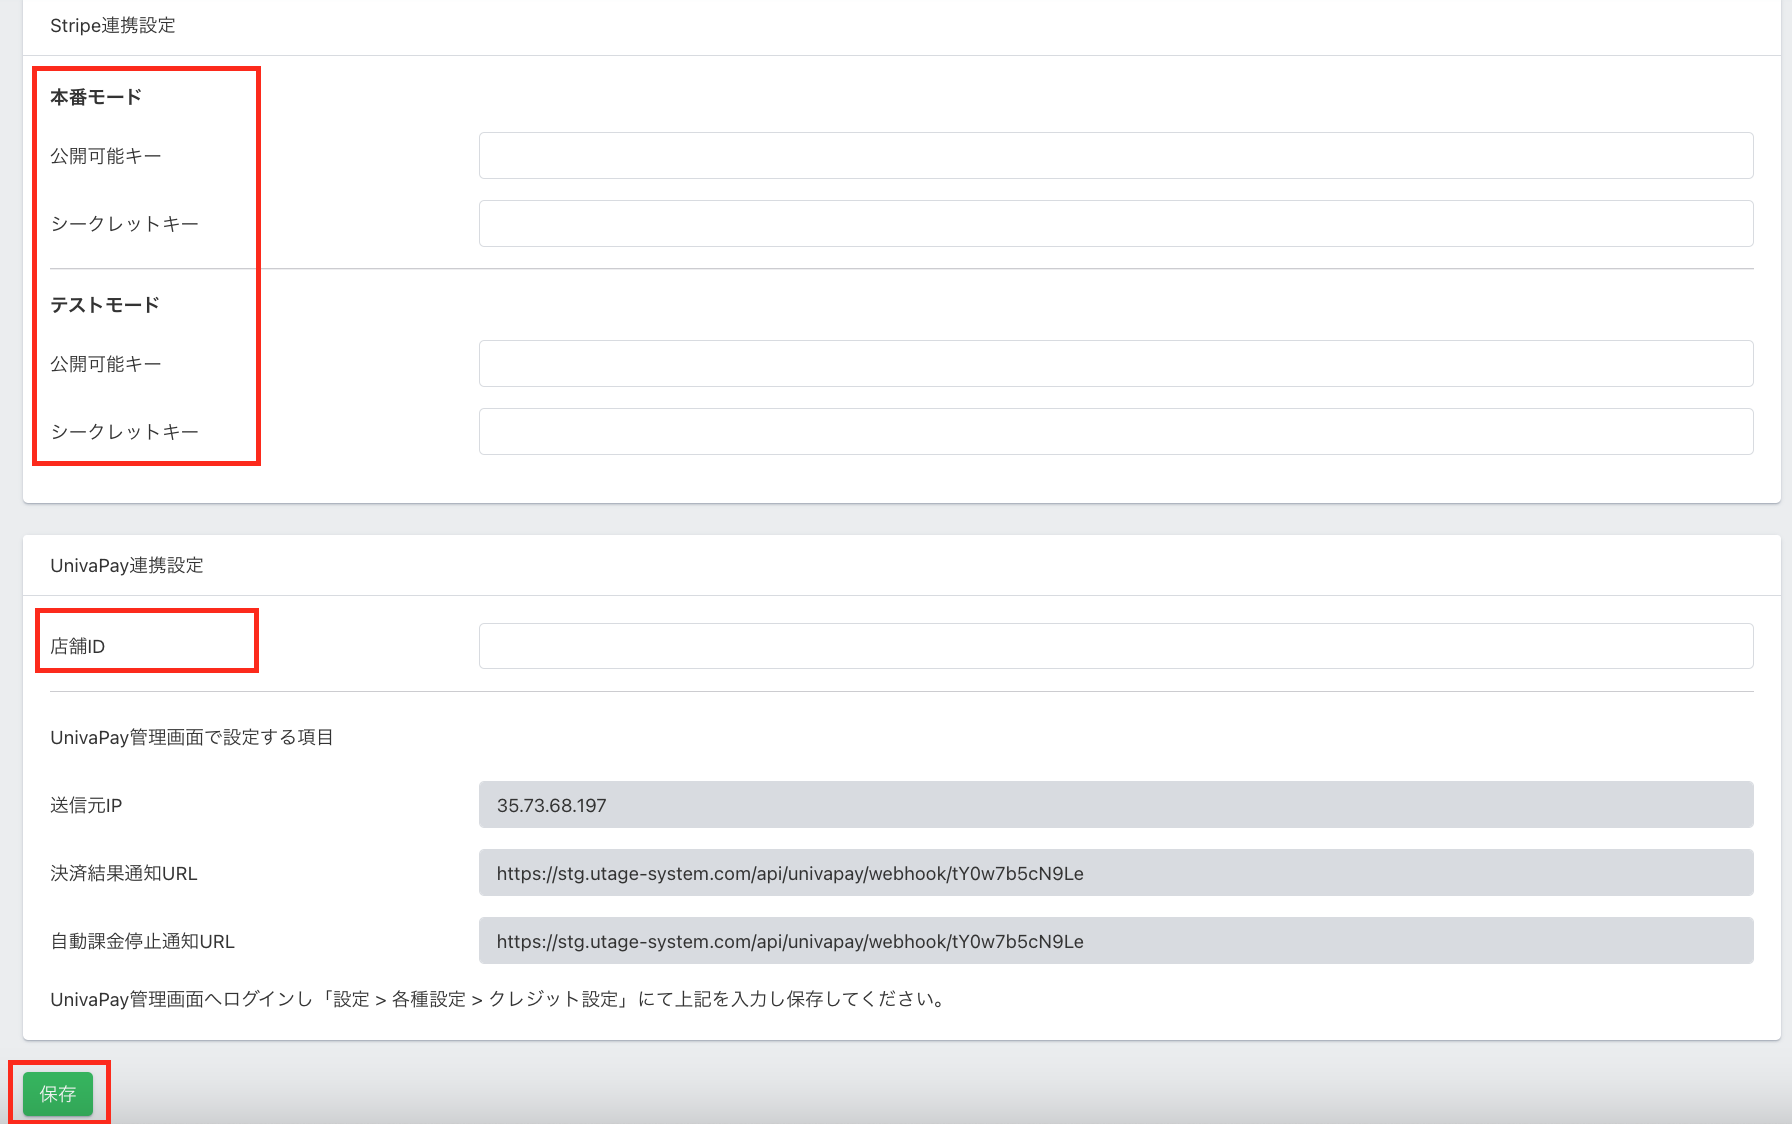Focus the test mode publishable key input
The height and width of the screenshot is (1124, 1792).
click(x=1115, y=364)
